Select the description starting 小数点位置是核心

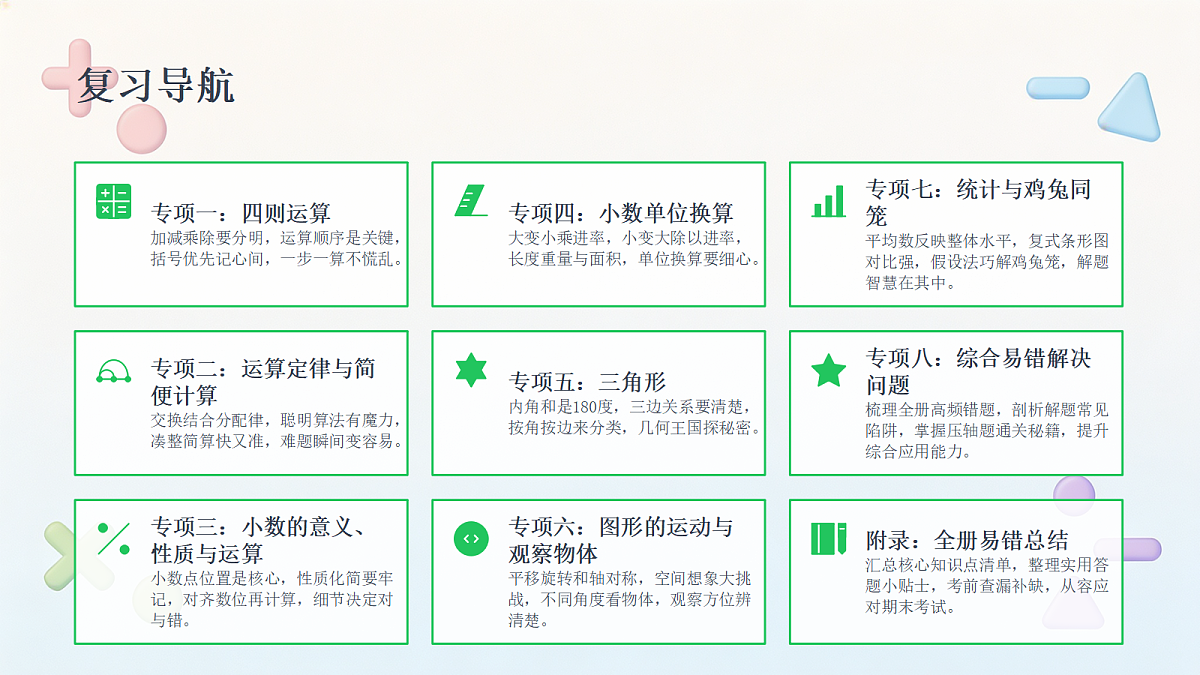272,598
